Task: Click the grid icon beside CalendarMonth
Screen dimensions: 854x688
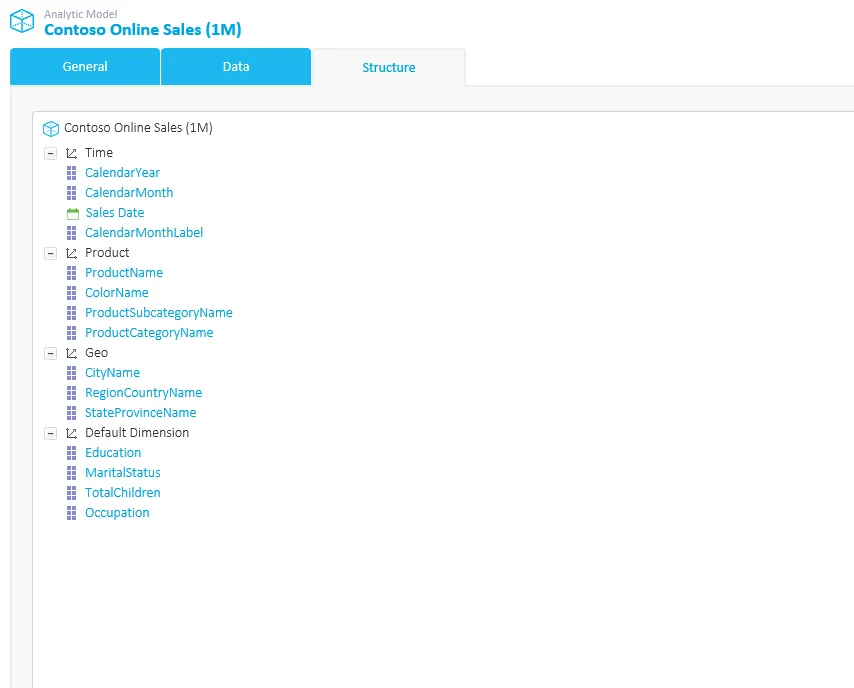Action: [71, 193]
